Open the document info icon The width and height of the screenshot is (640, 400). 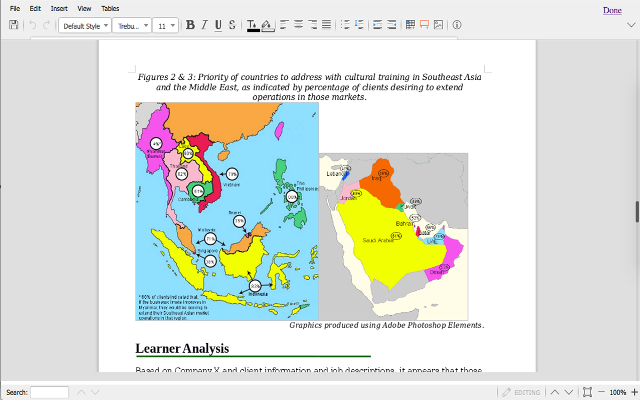457,25
